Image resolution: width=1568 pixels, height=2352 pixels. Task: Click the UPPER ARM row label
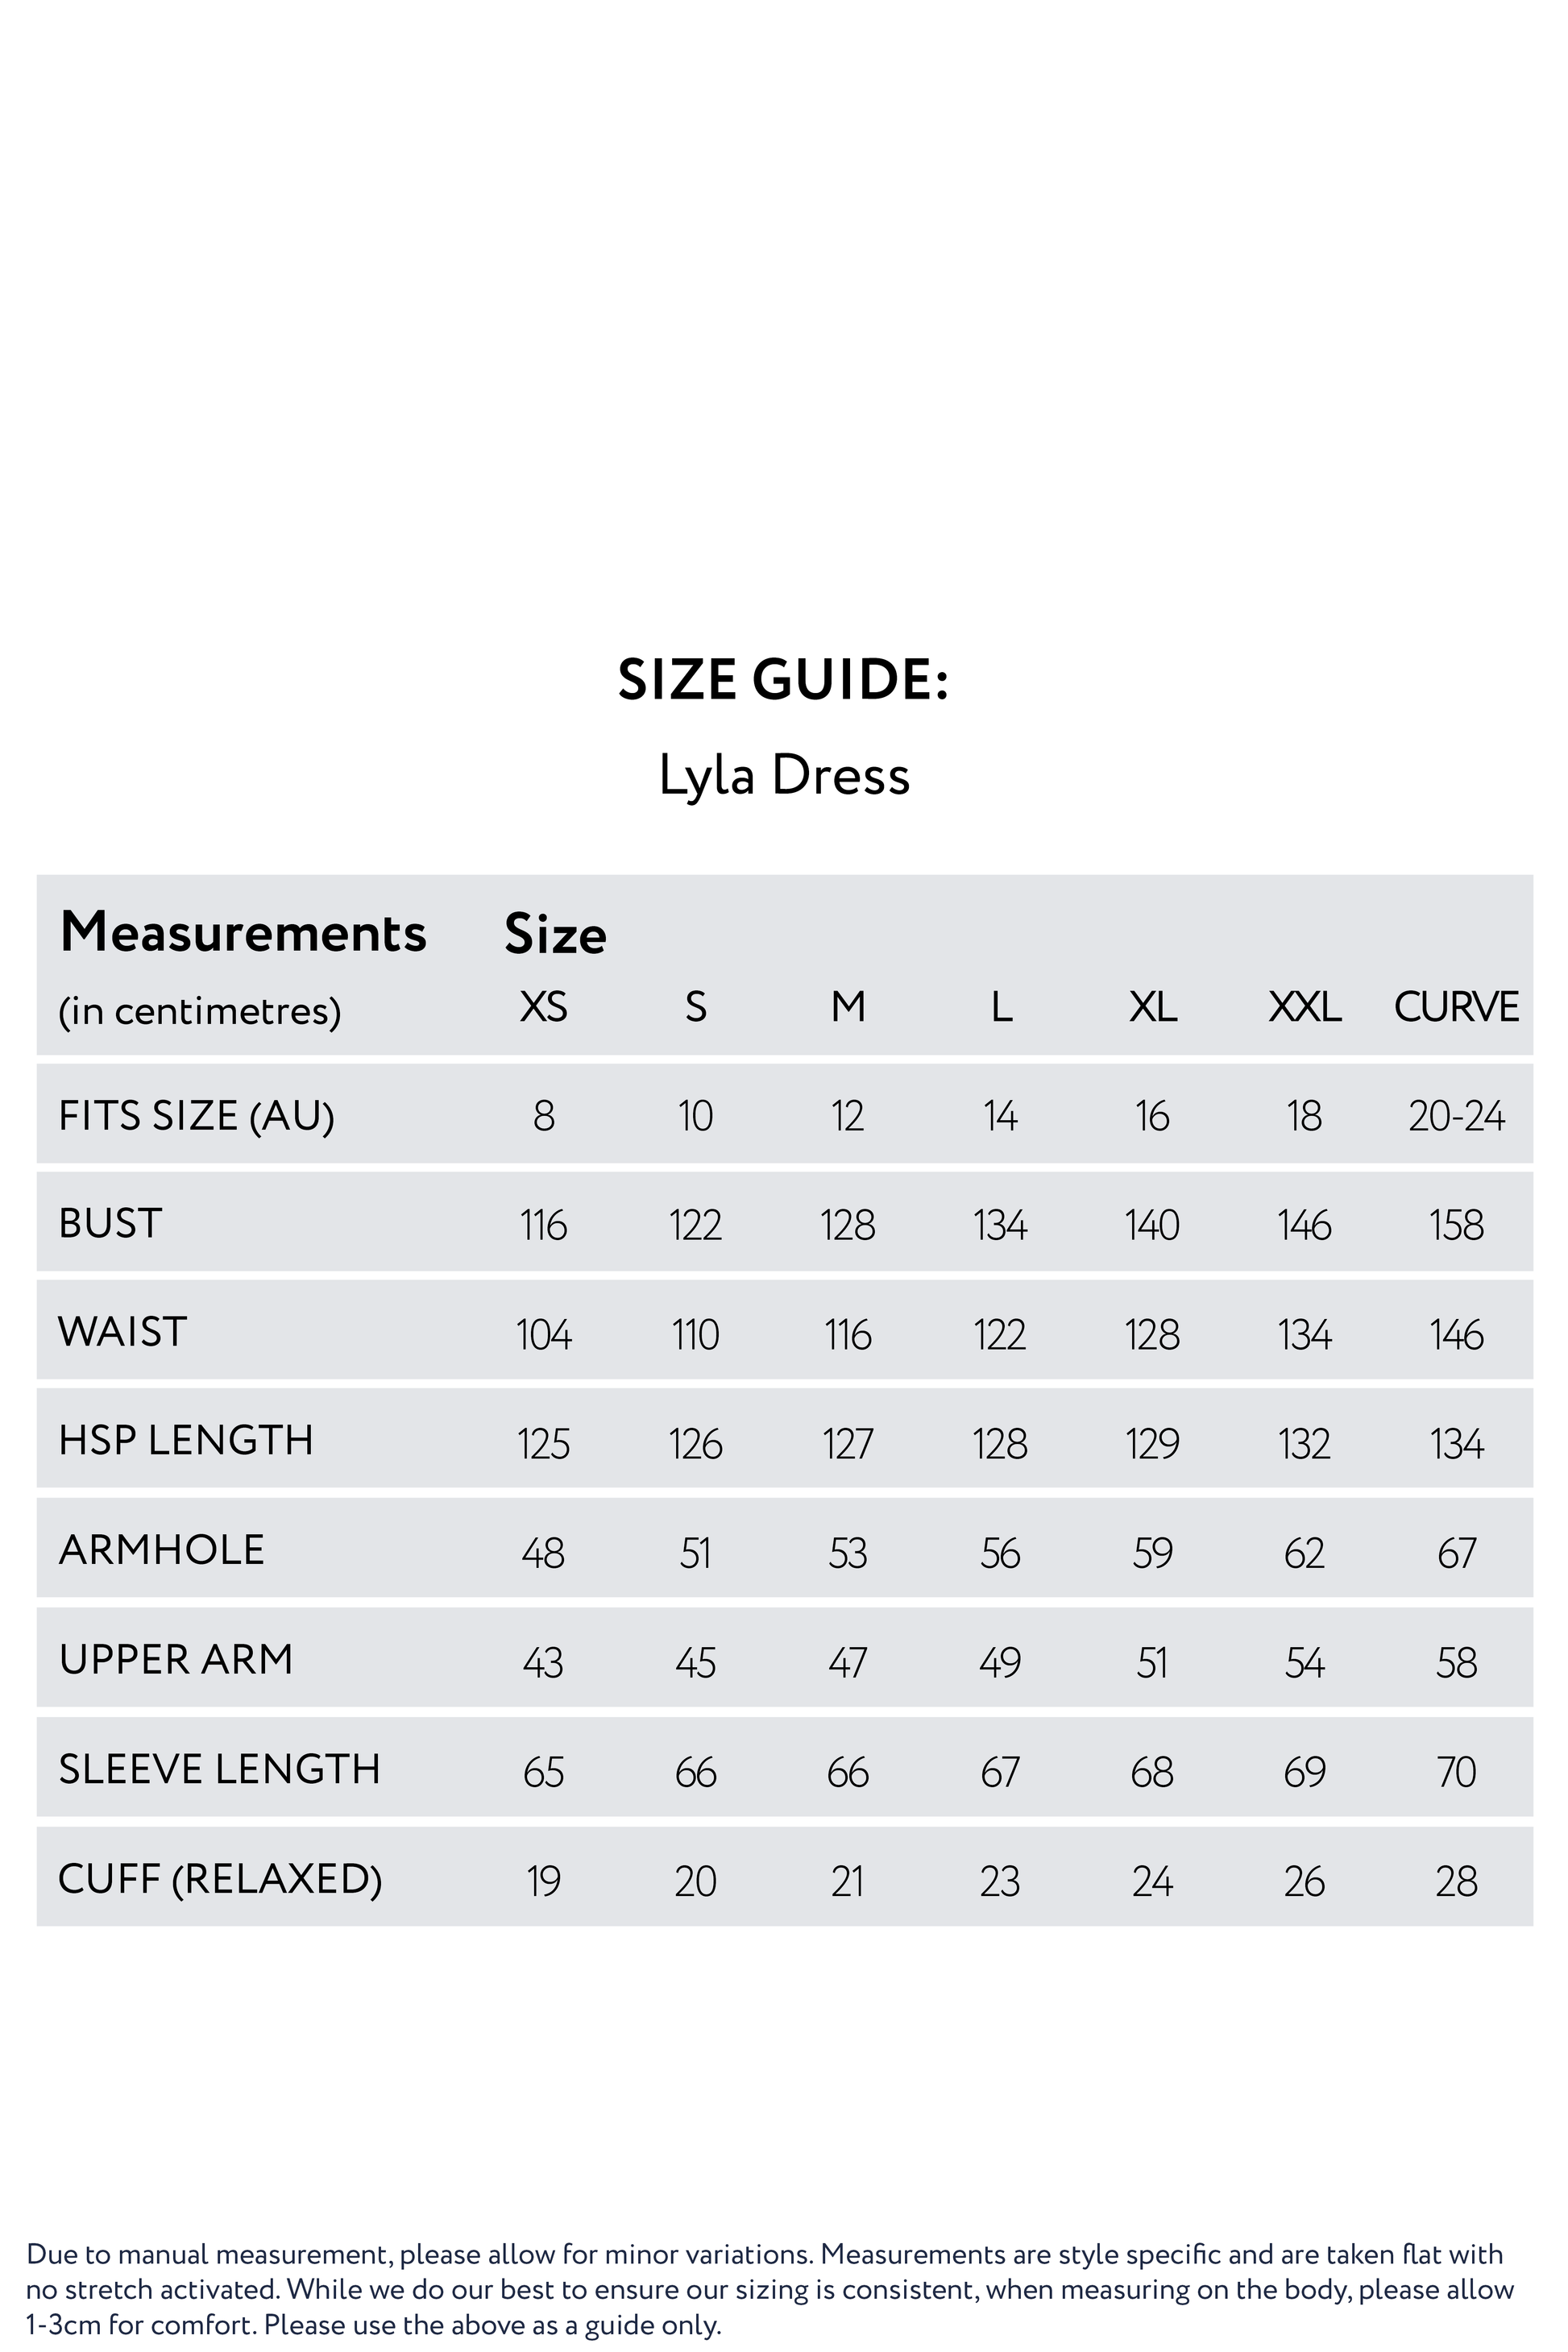point(176,1659)
